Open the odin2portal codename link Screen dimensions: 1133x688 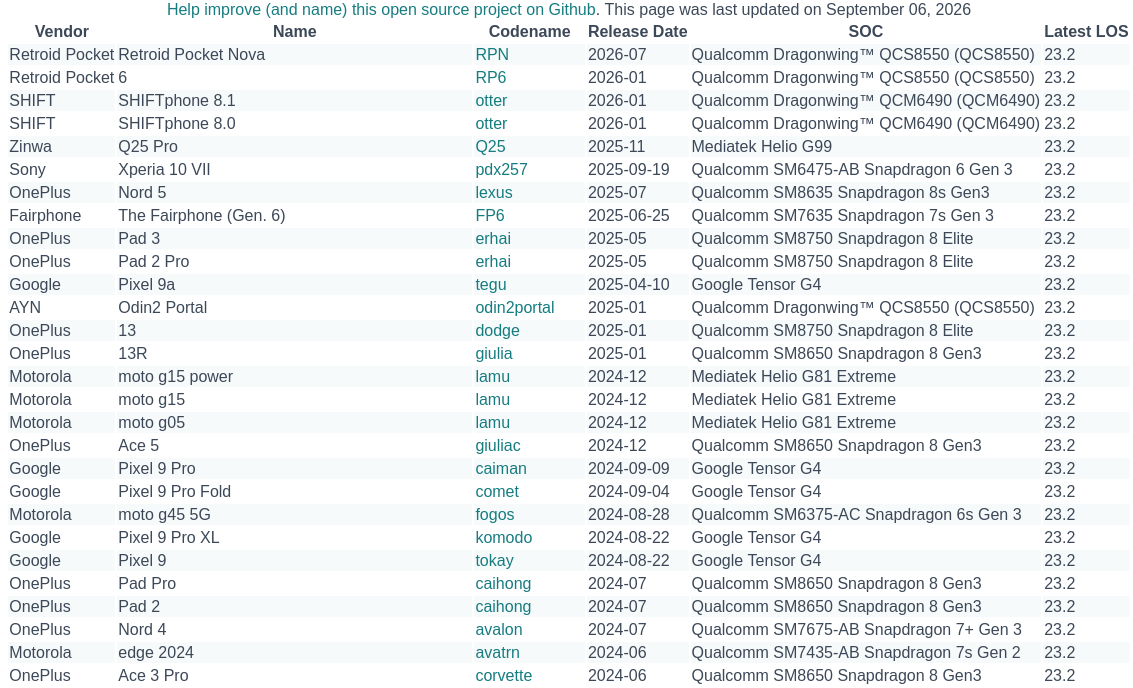click(x=515, y=308)
